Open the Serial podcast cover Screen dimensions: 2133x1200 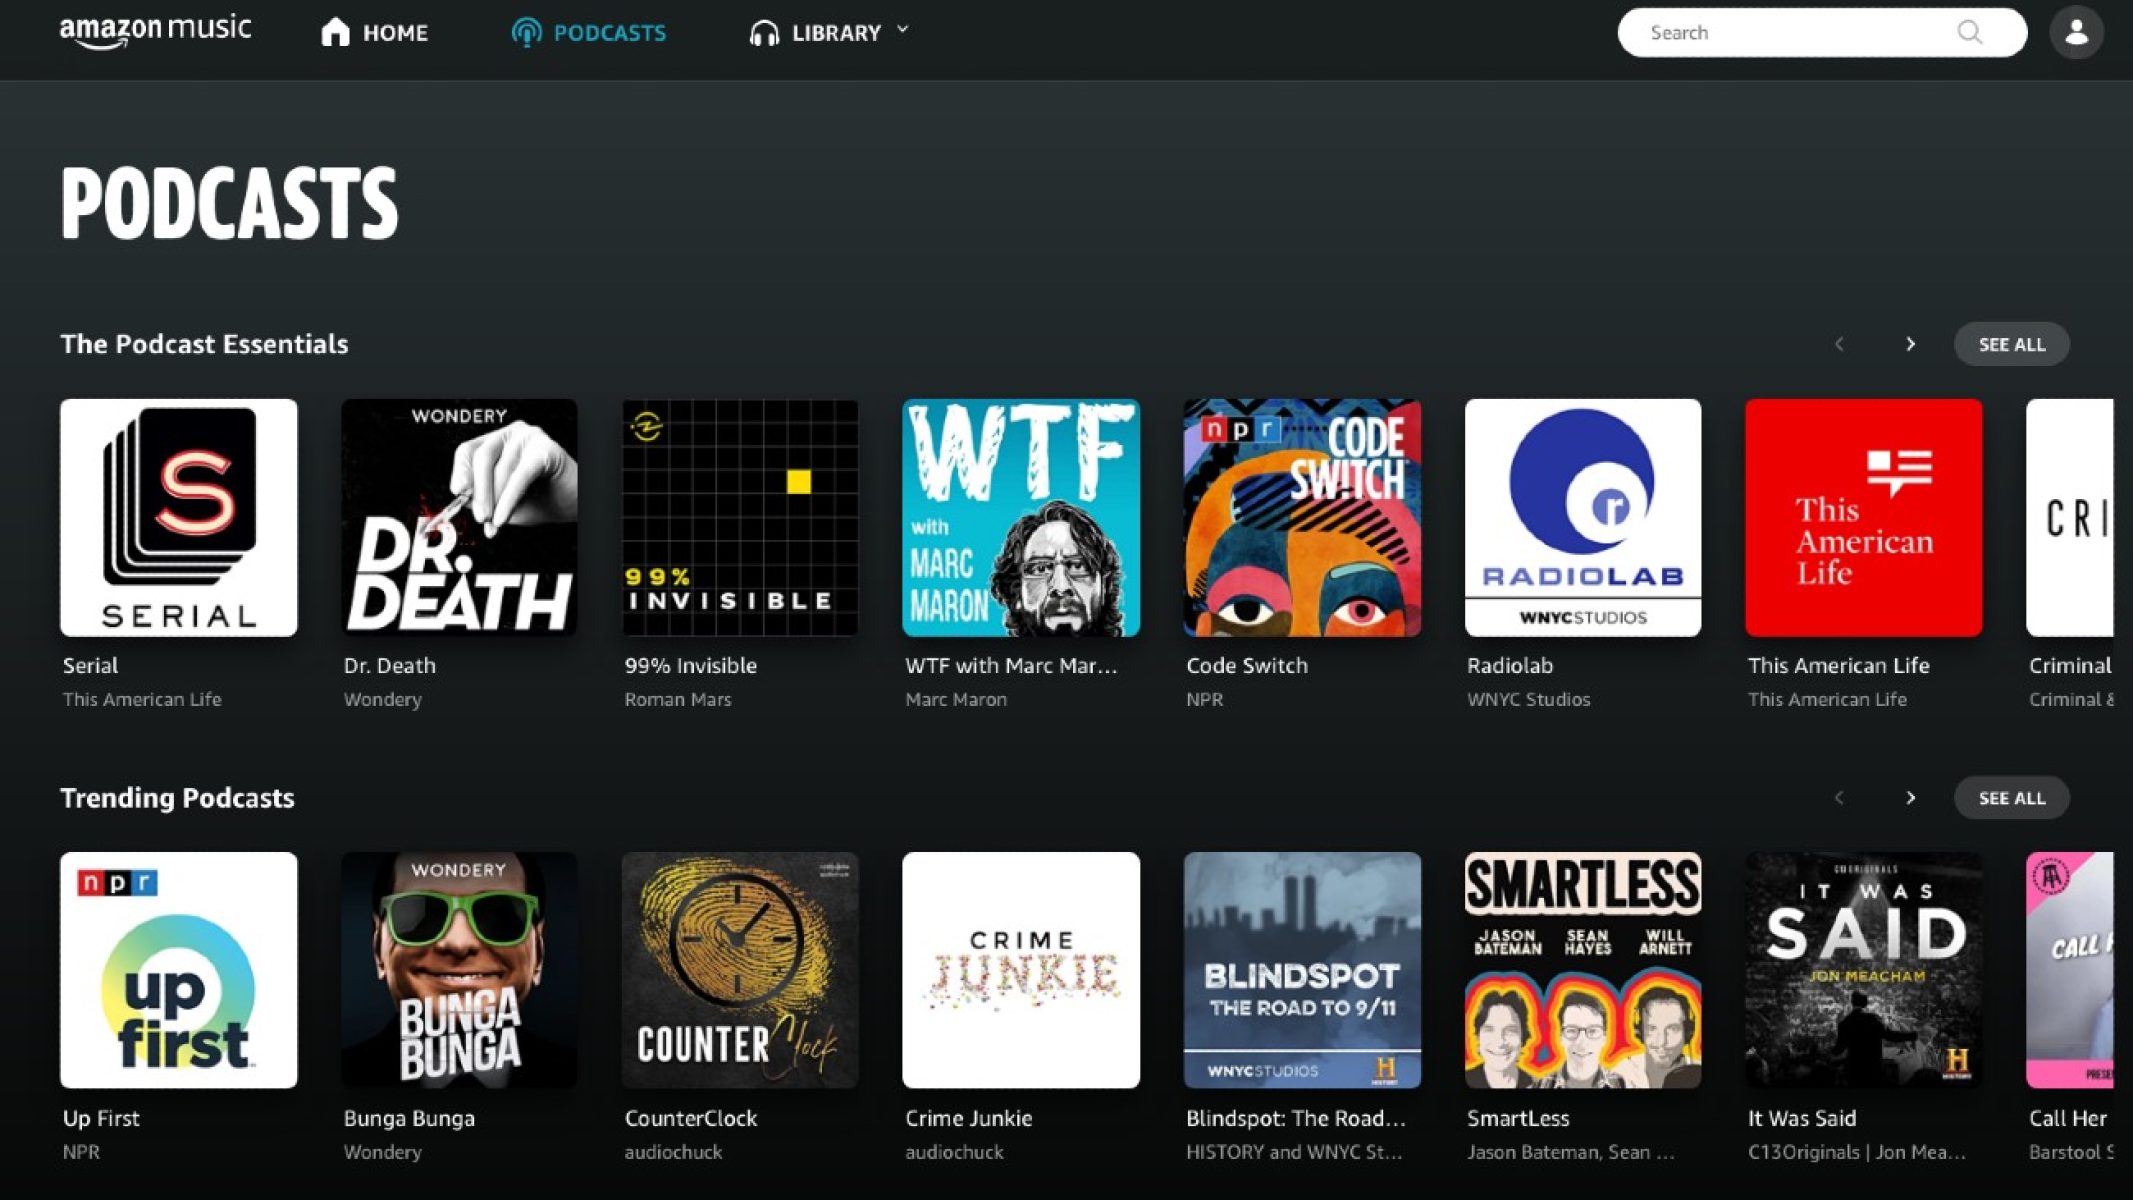tap(179, 517)
